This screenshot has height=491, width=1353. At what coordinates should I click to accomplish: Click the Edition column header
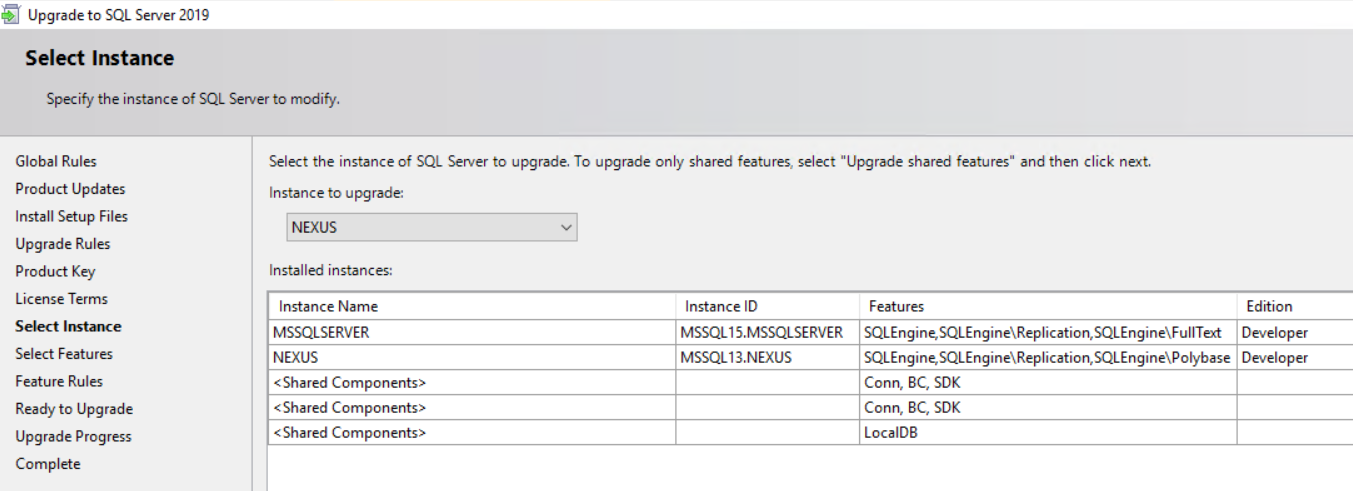tap(1295, 306)
